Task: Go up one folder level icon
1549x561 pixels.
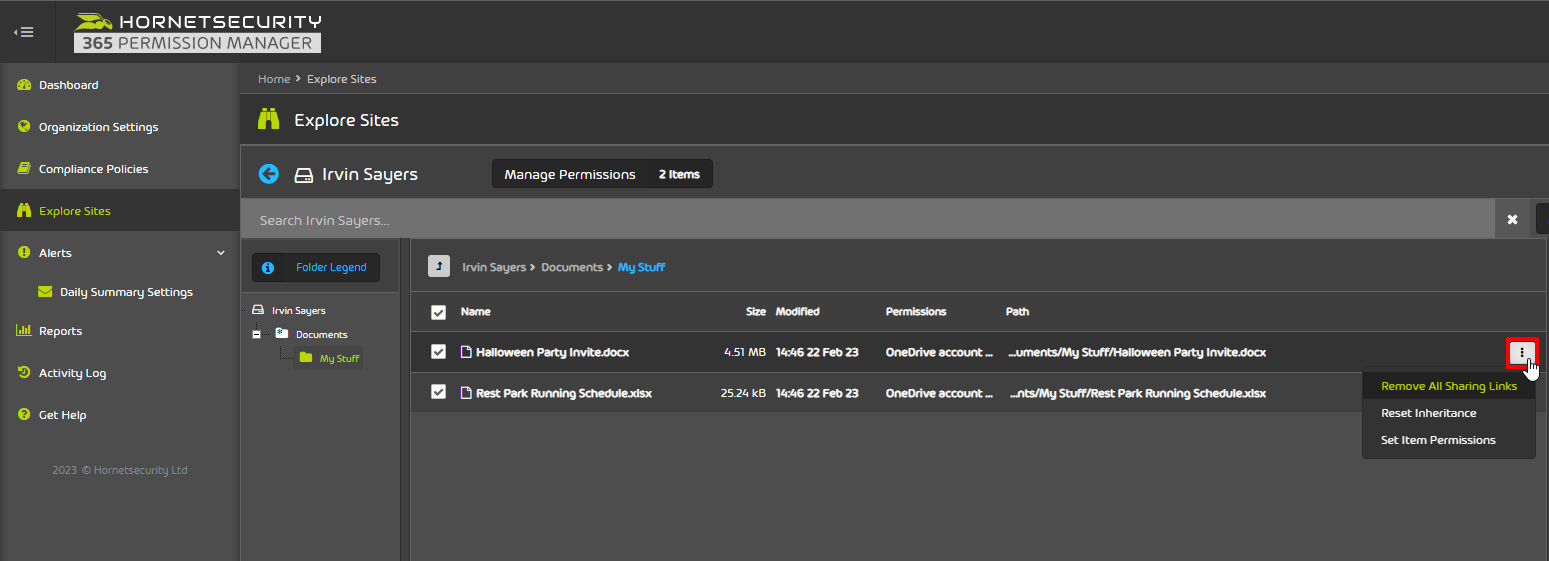Action: 439,267
